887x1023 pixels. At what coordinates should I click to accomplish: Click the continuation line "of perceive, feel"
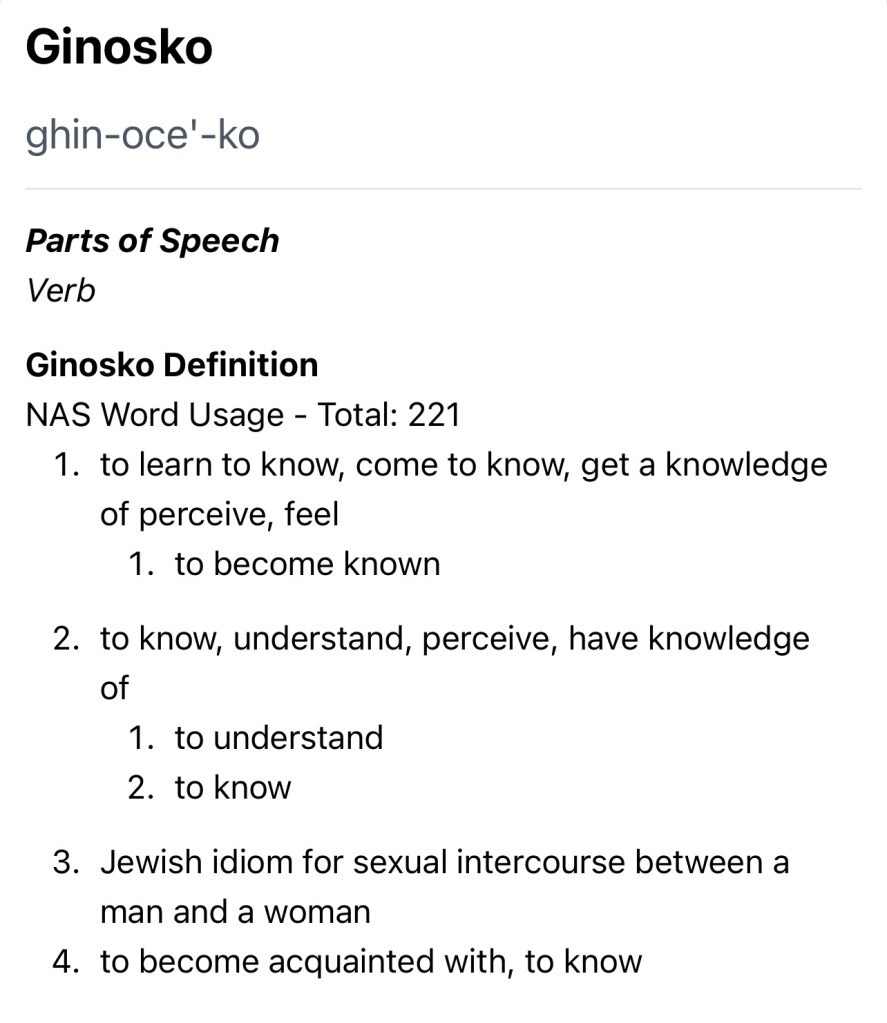219,515
